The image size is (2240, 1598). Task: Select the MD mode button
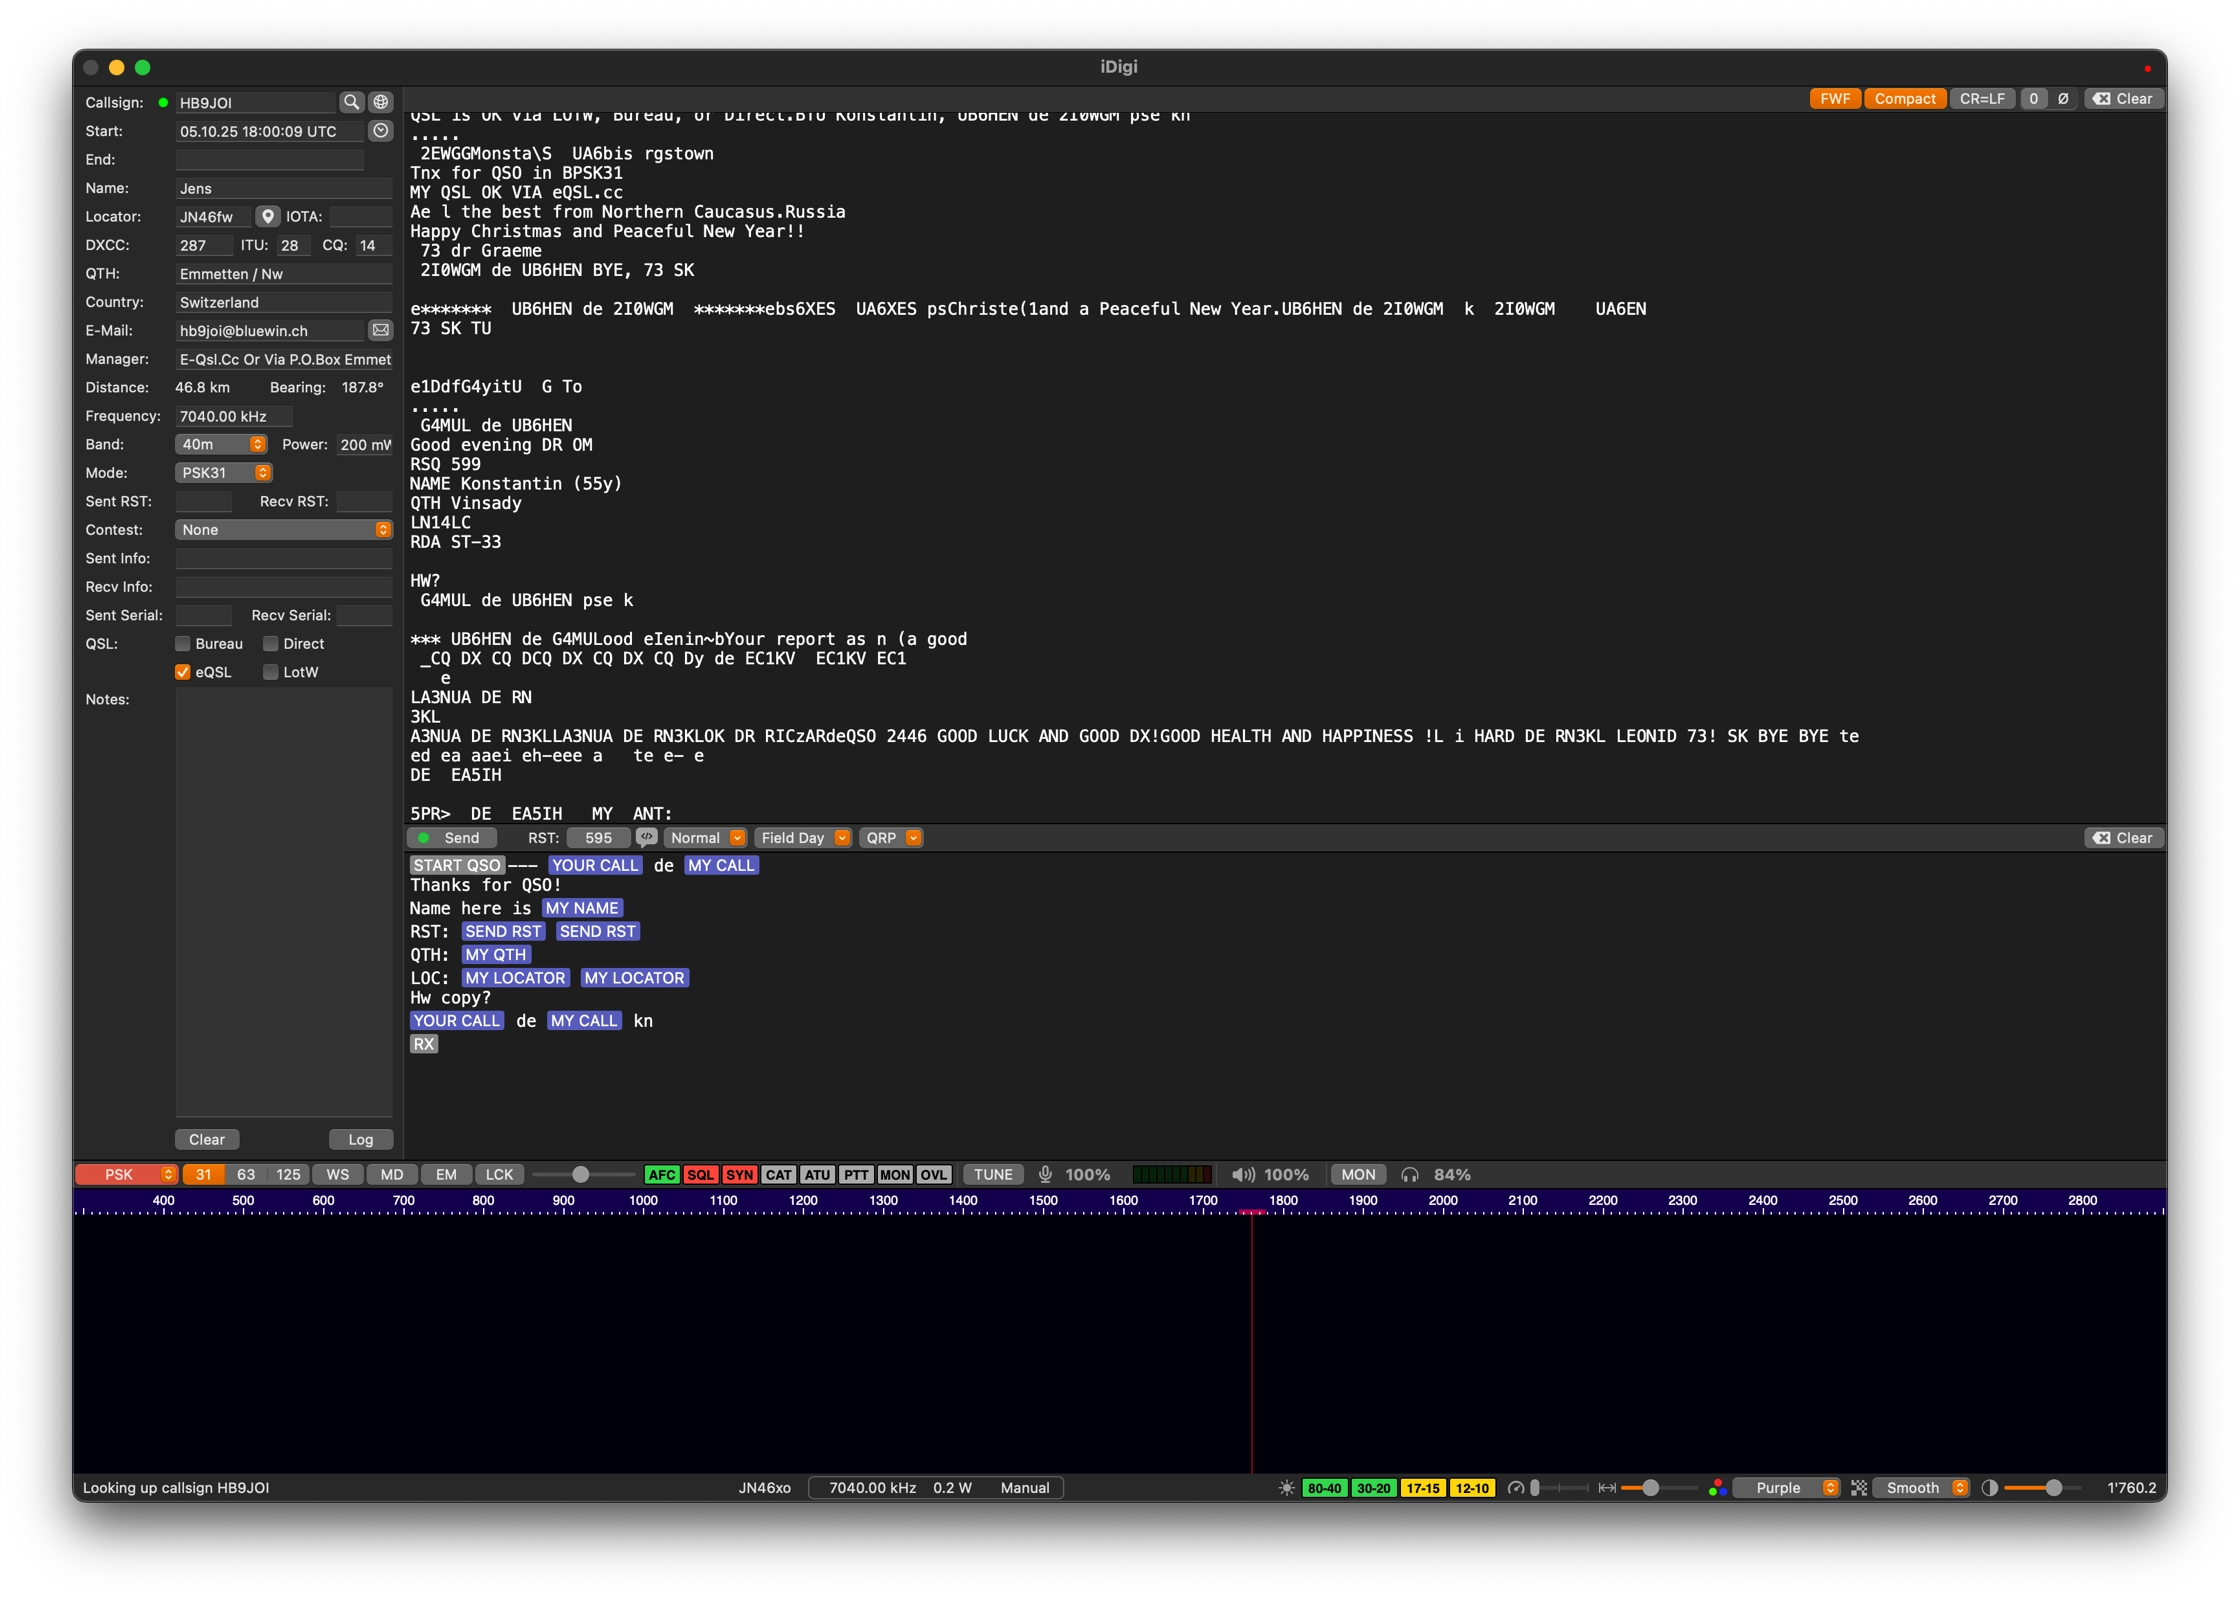pos(392,1175)
